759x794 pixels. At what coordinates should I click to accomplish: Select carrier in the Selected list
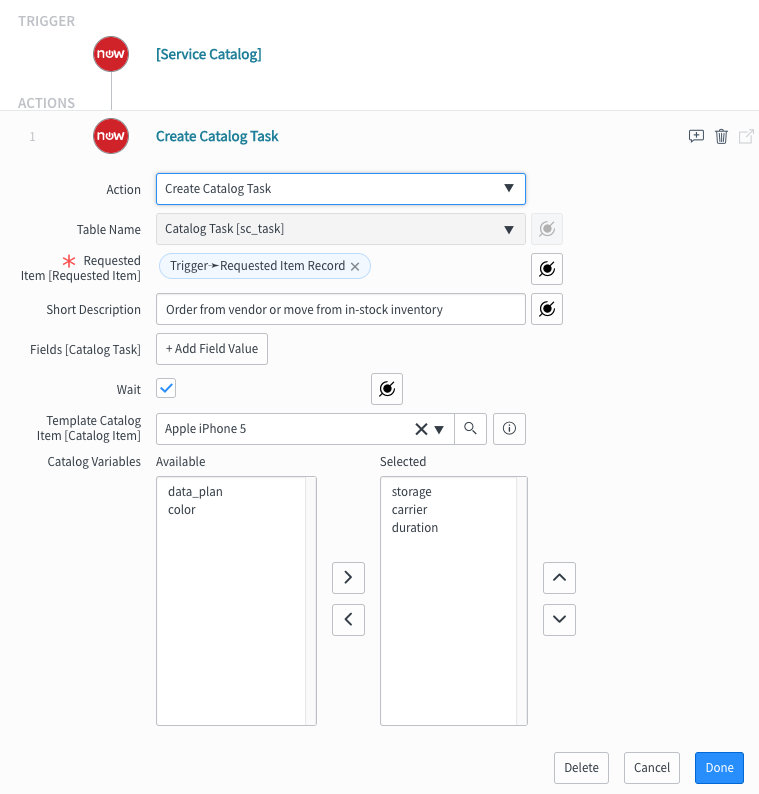(409, 510)
